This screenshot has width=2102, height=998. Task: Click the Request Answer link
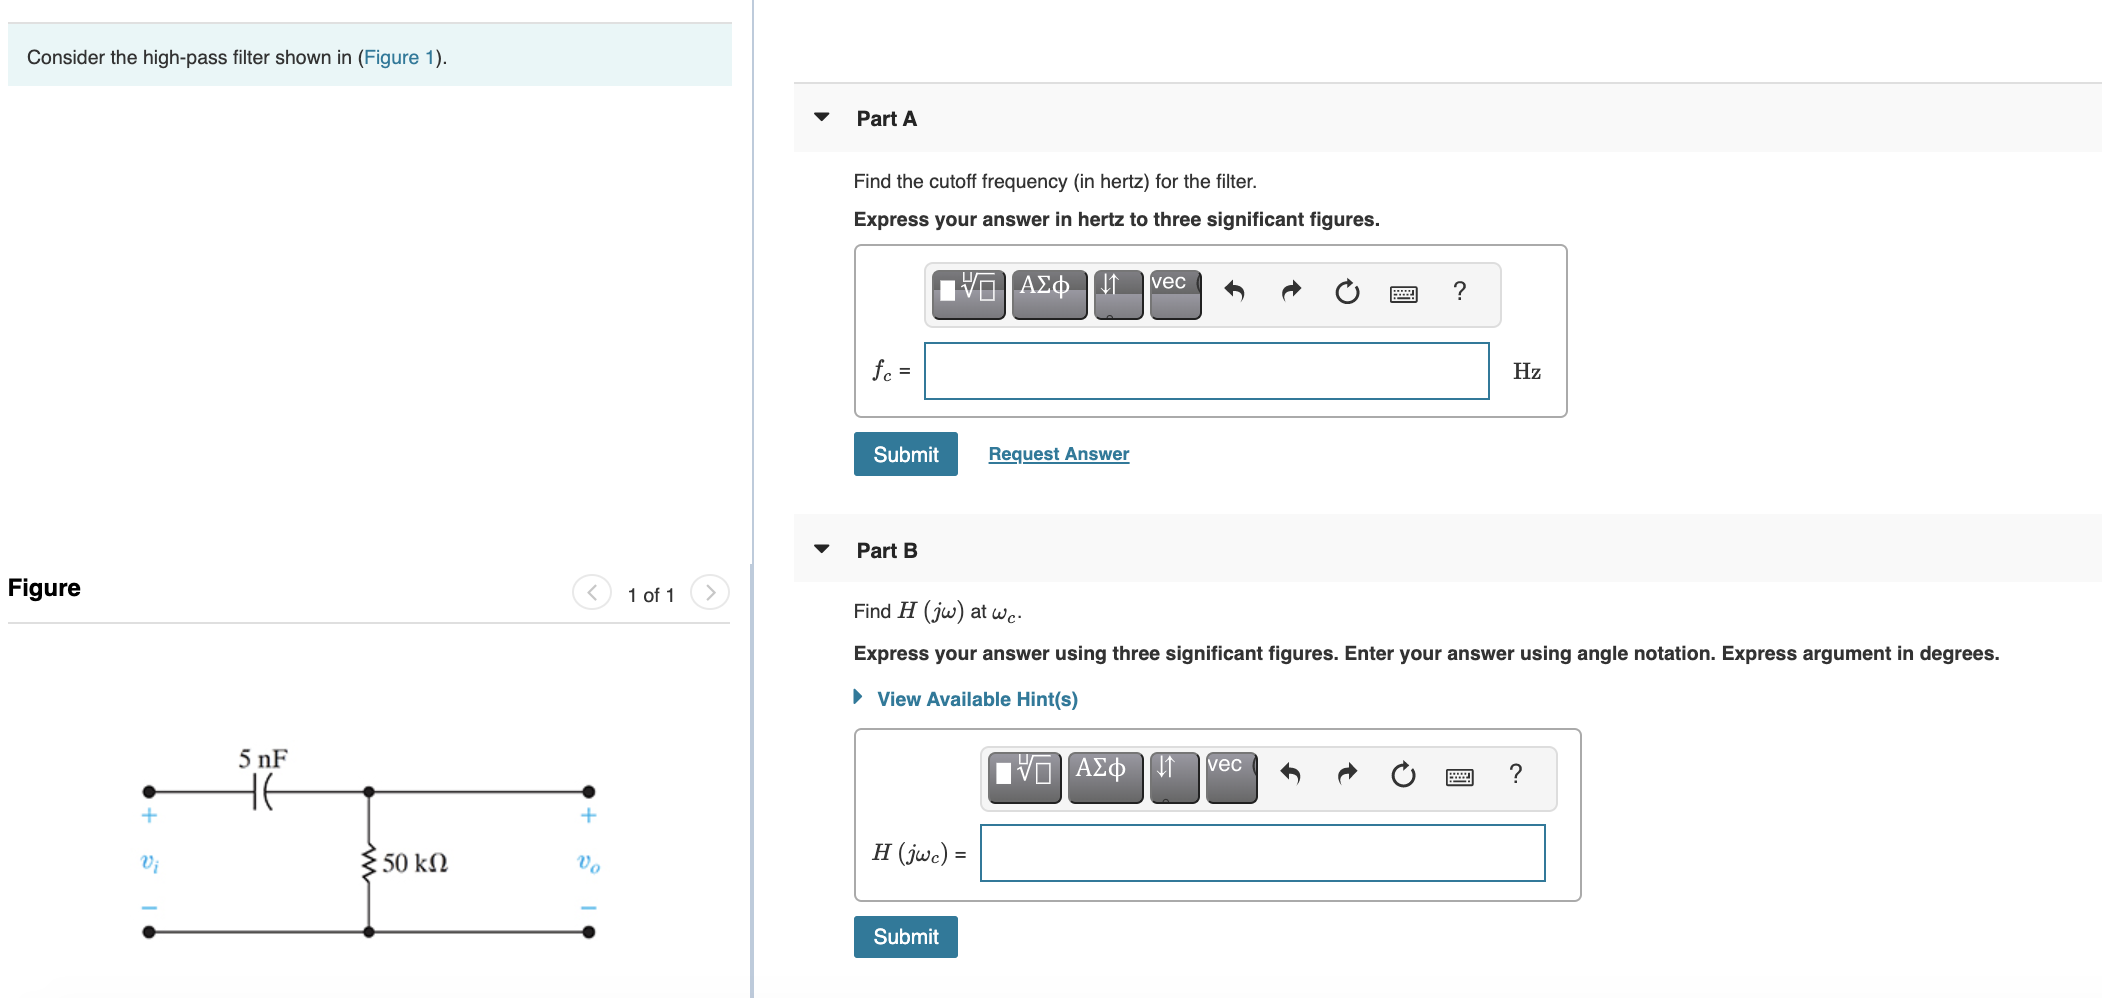pos(1058,454)
